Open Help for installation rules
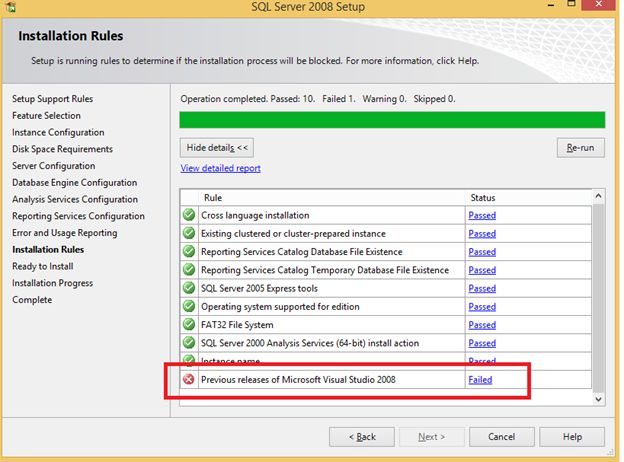 [572, 437]
